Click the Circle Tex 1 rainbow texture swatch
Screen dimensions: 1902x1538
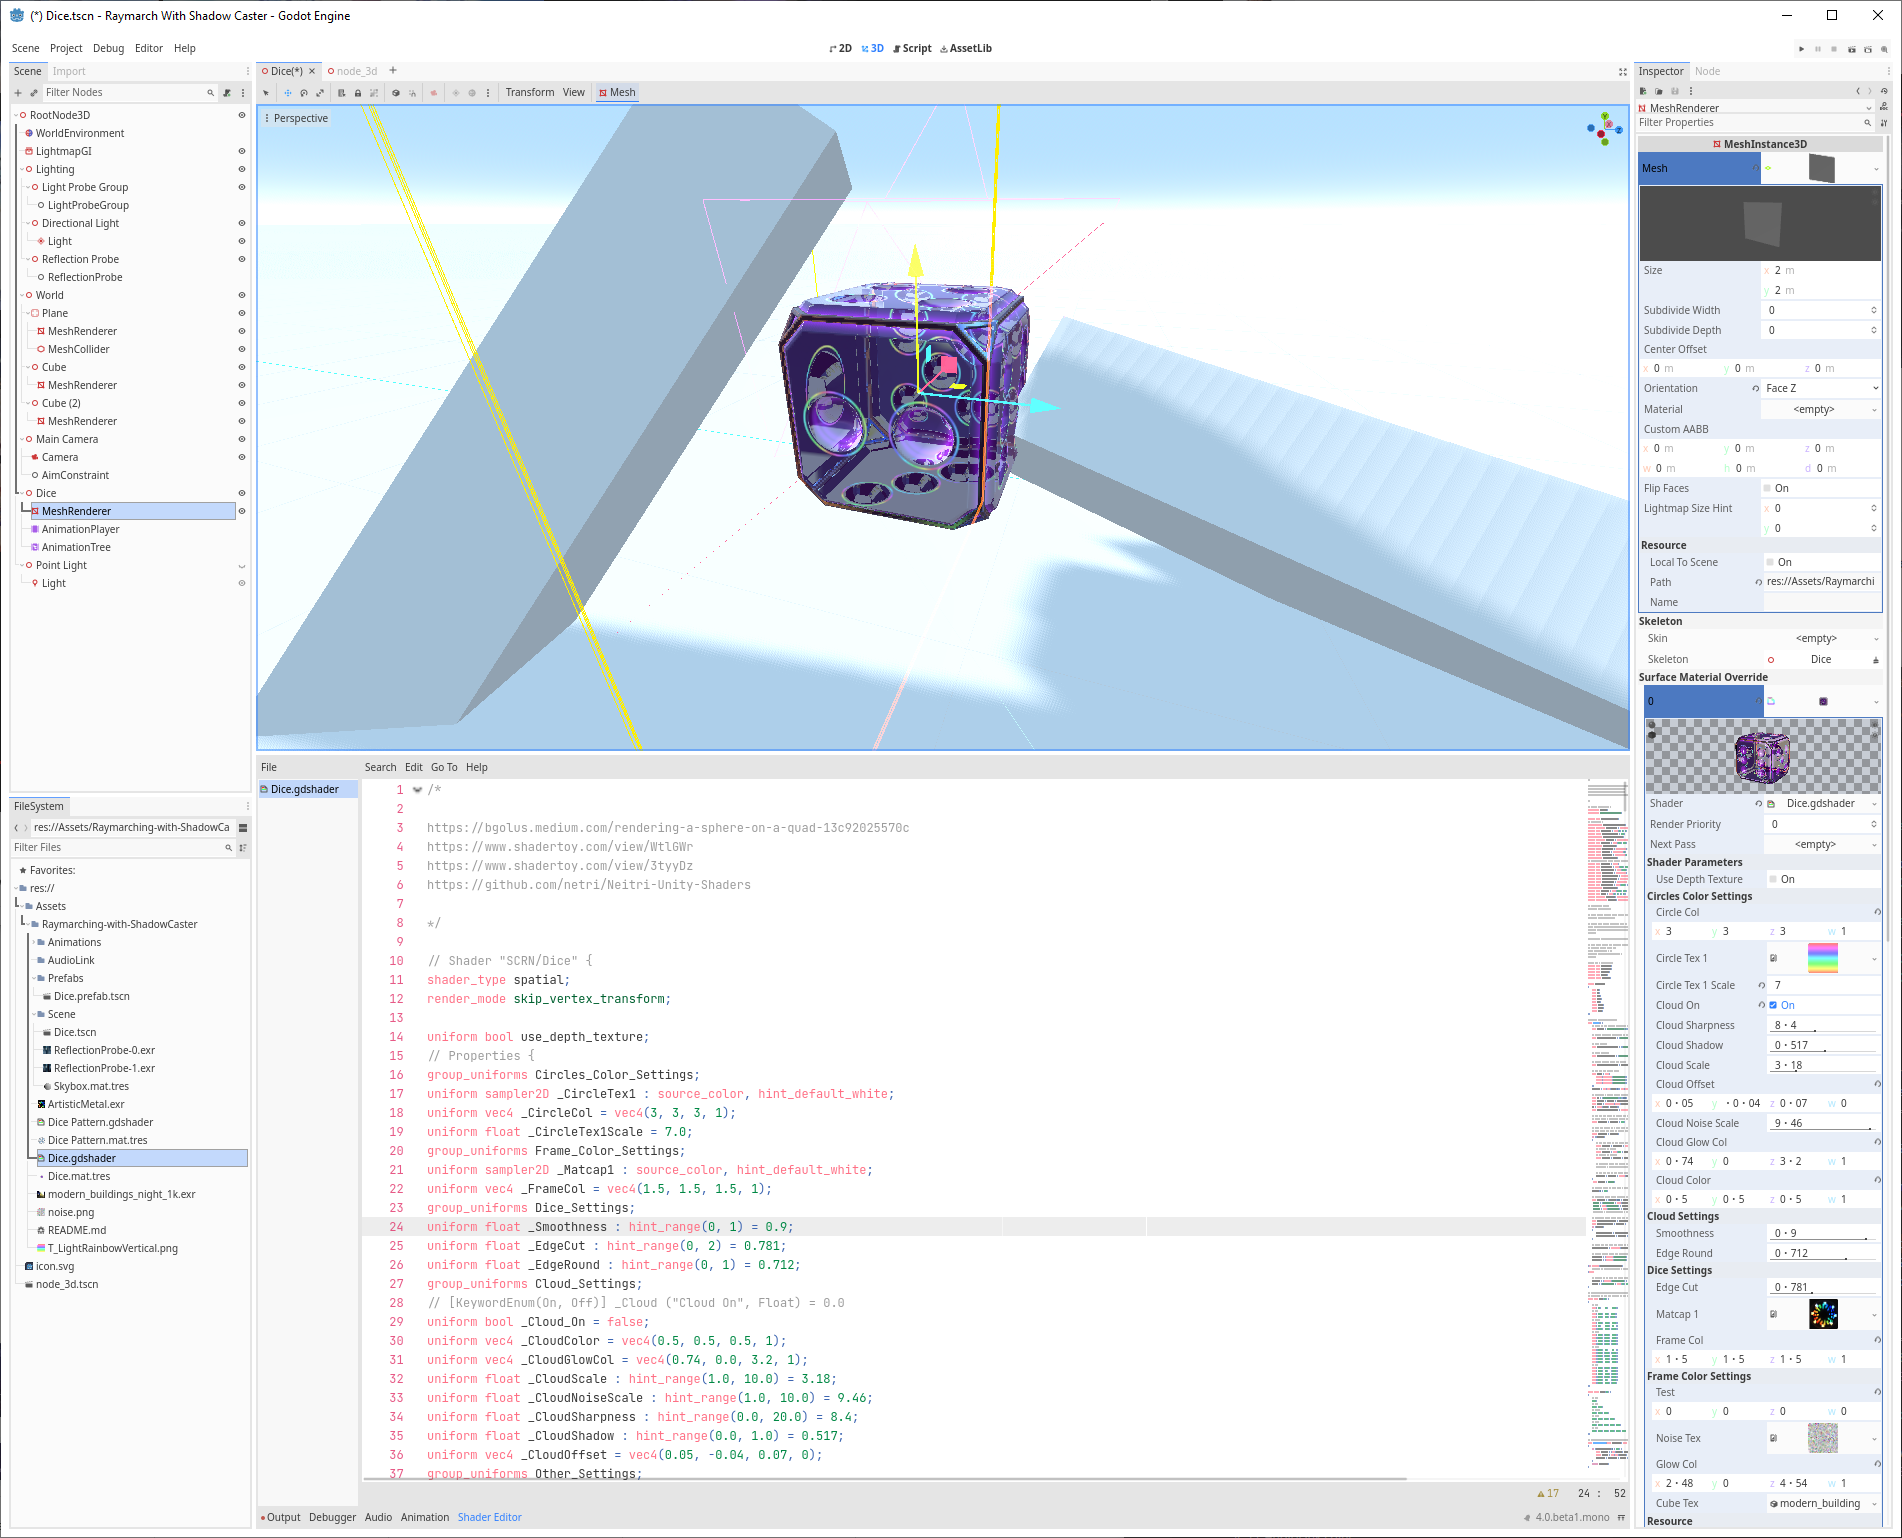coord(1823,959)
